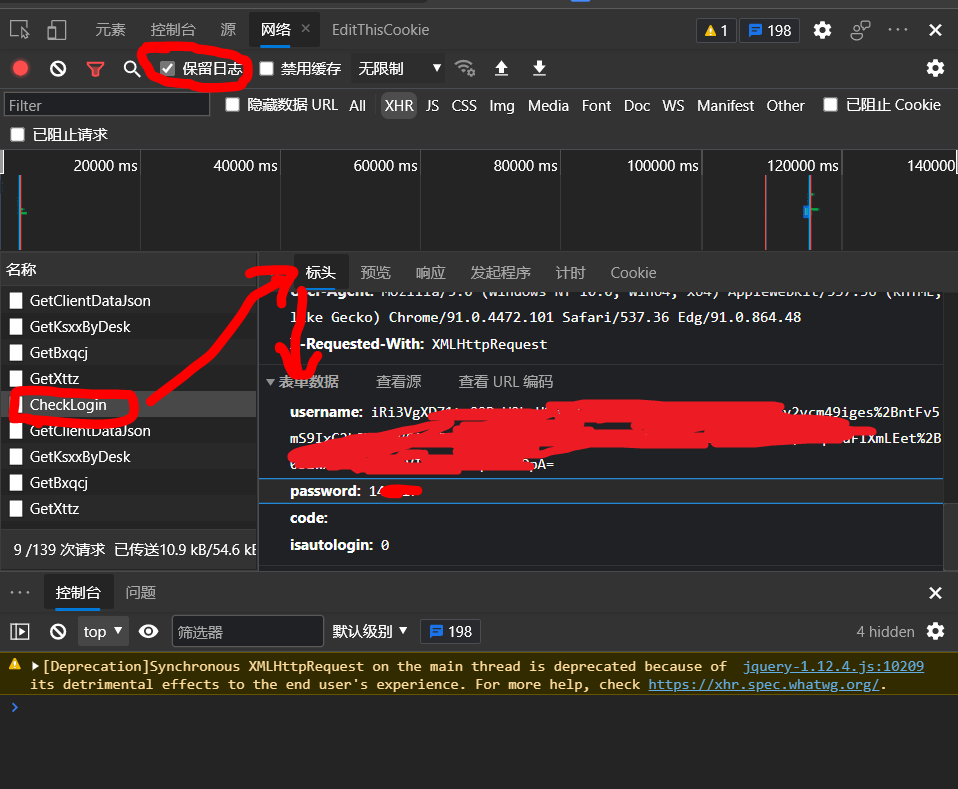Open the 计时 timing tab
Viewport: 958px width, 789px height.
click(x=570, y=273)
